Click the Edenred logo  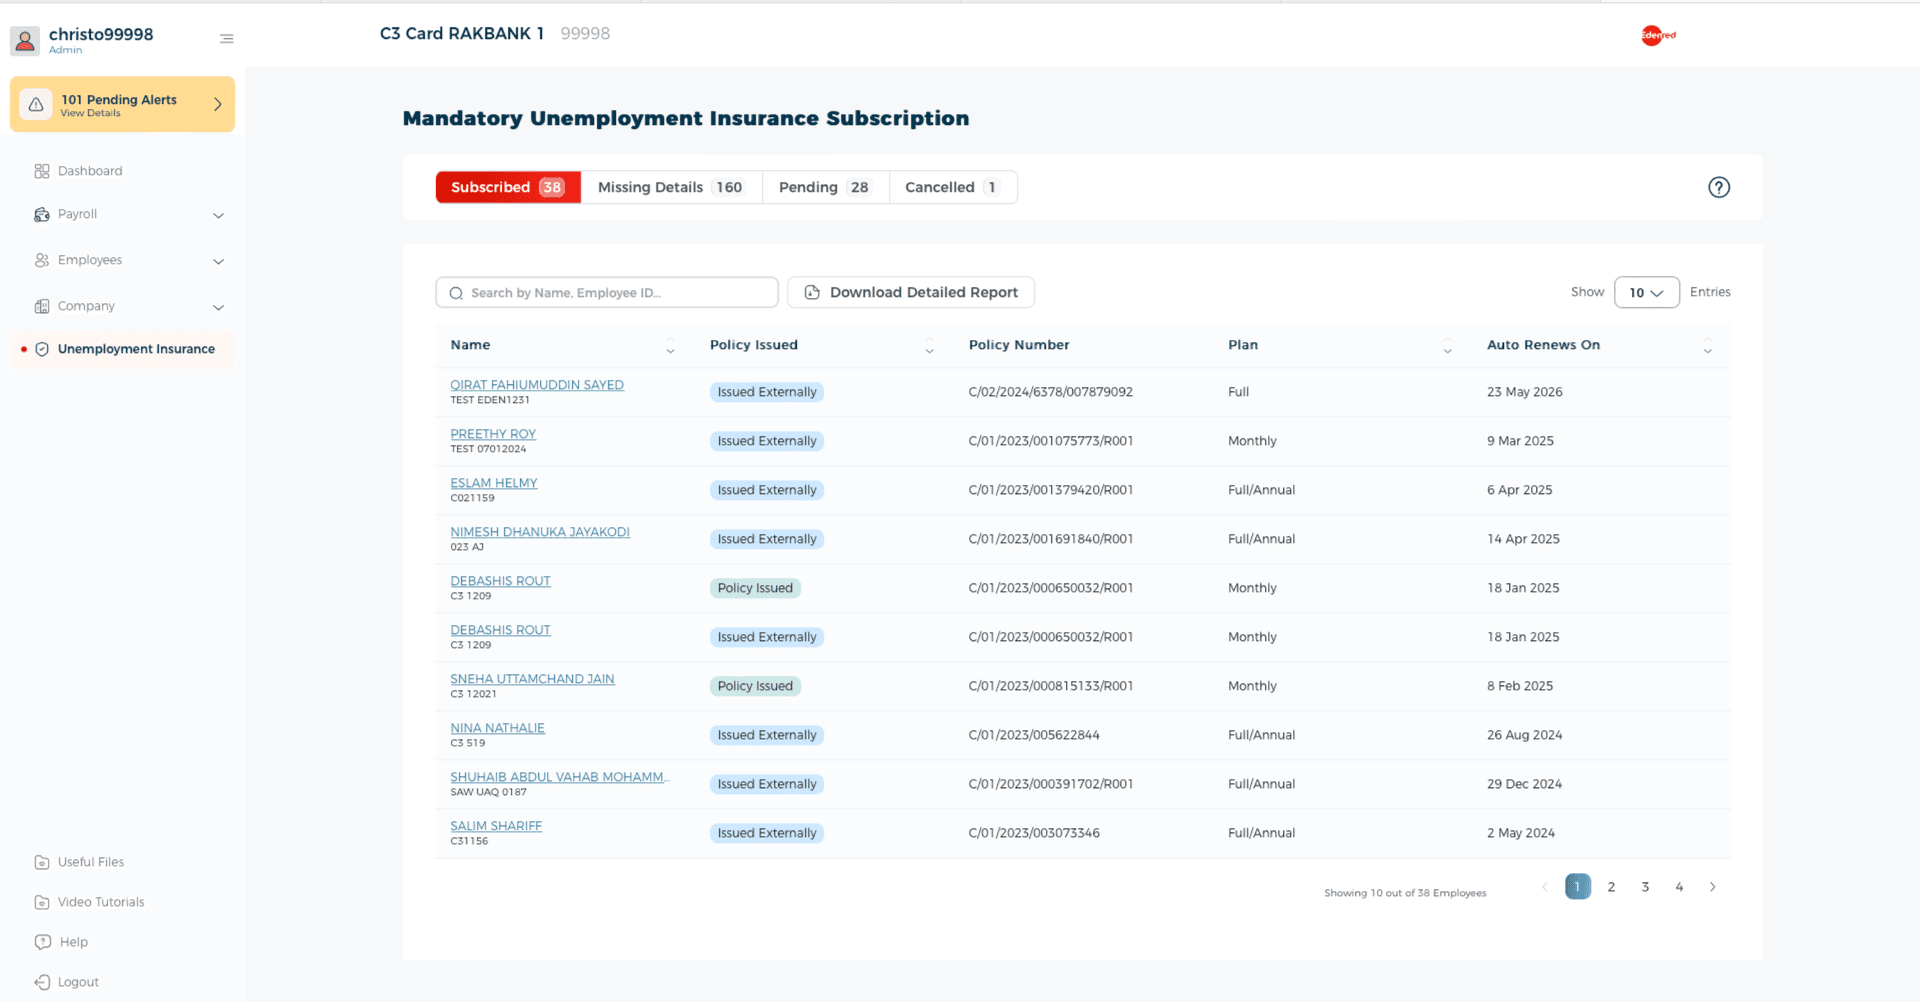tap(1657, 35)
